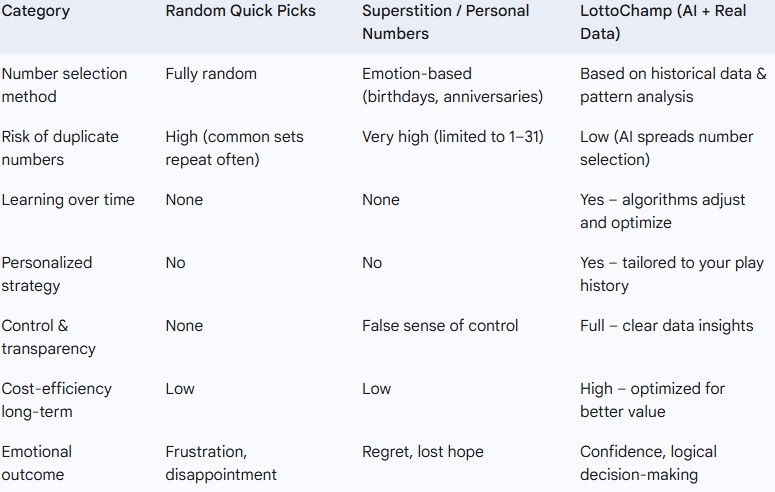Select the "Fully random" cell
The image size is (775, 492).
[211, 74]
